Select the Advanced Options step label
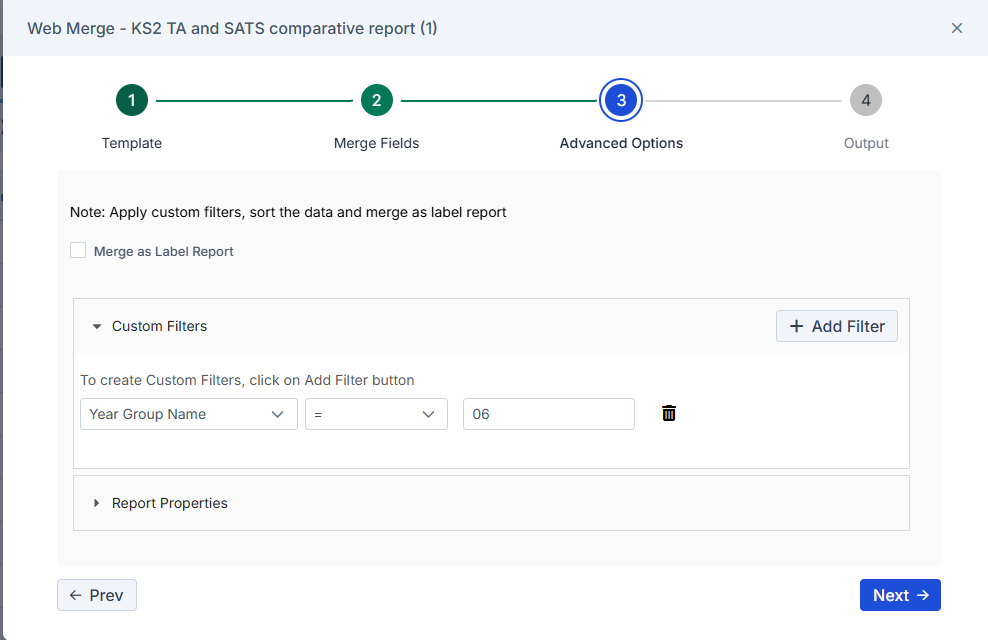This screenshot has width=988, height=640. [x=621, y=143]
